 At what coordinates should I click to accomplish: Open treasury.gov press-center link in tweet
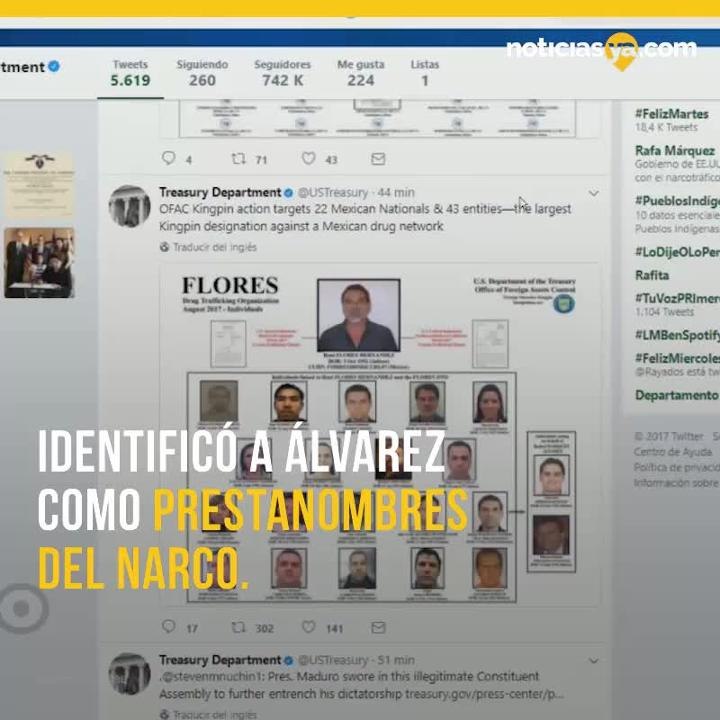[x=486, y=694]
